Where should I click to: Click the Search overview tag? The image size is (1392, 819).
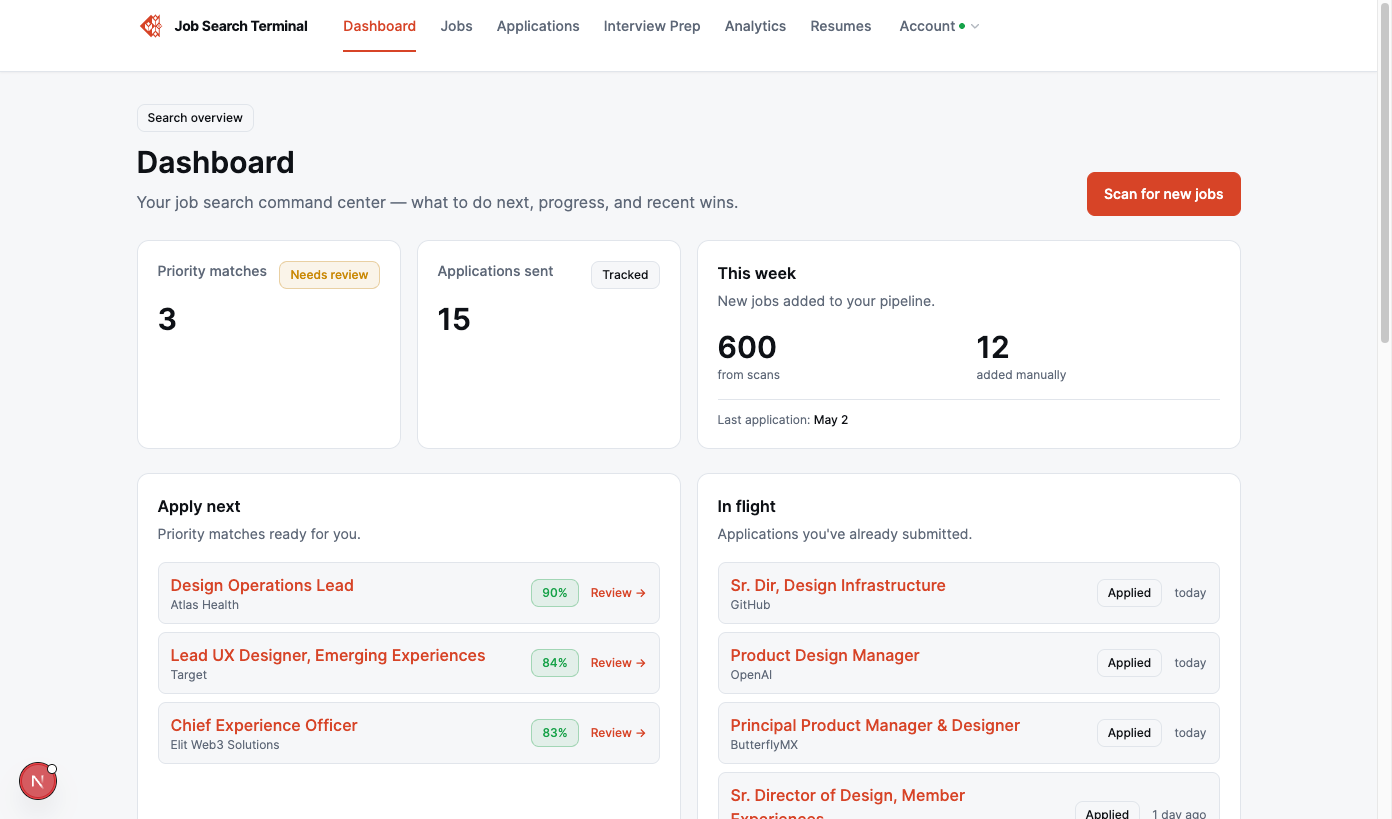click(195, 118)
